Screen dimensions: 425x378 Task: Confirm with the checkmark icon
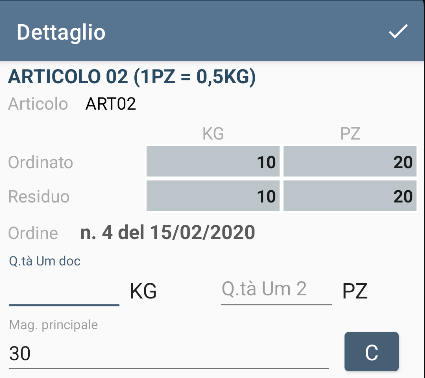point(398,32)
